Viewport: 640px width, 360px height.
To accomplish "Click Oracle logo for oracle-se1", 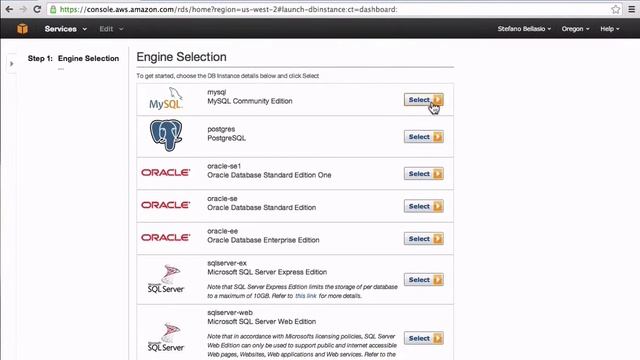I will pos(165,173).
